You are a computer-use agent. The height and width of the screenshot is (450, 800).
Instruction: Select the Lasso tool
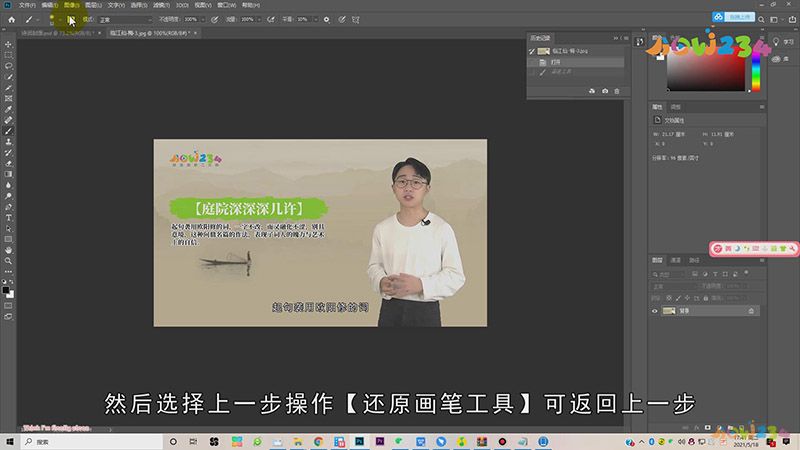point(8,66)
